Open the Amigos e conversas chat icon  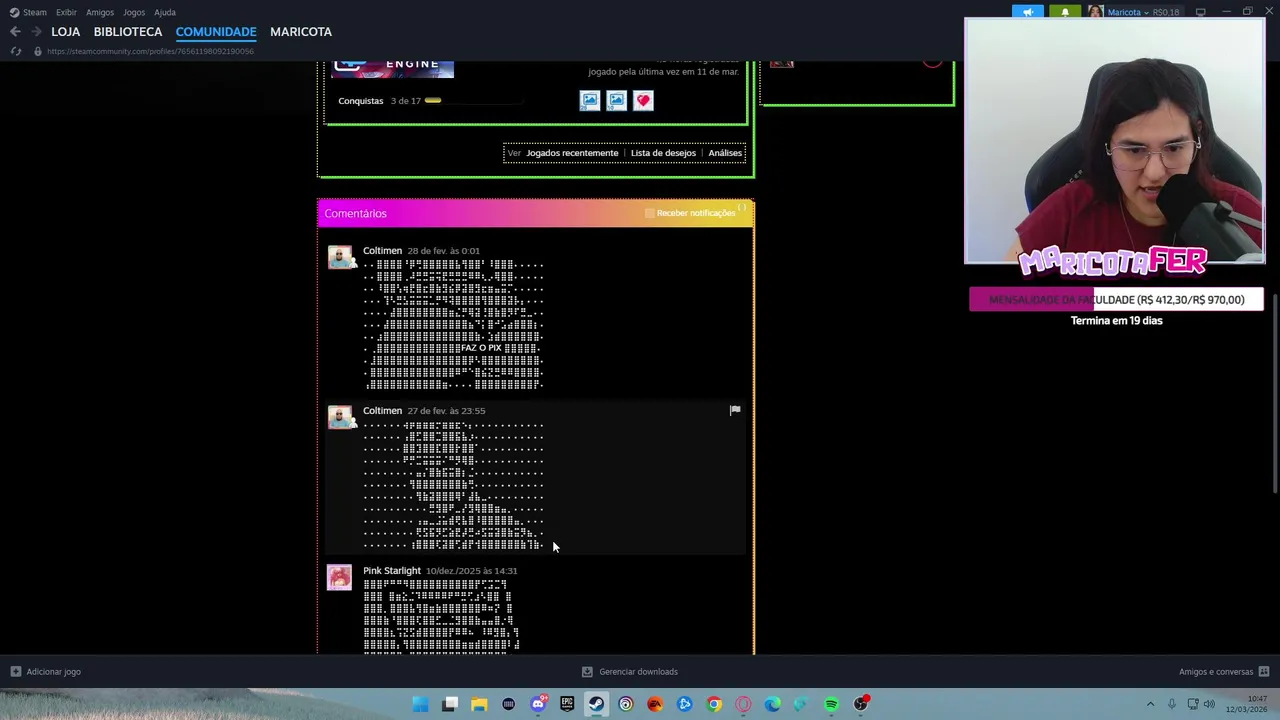(1264, 672)
